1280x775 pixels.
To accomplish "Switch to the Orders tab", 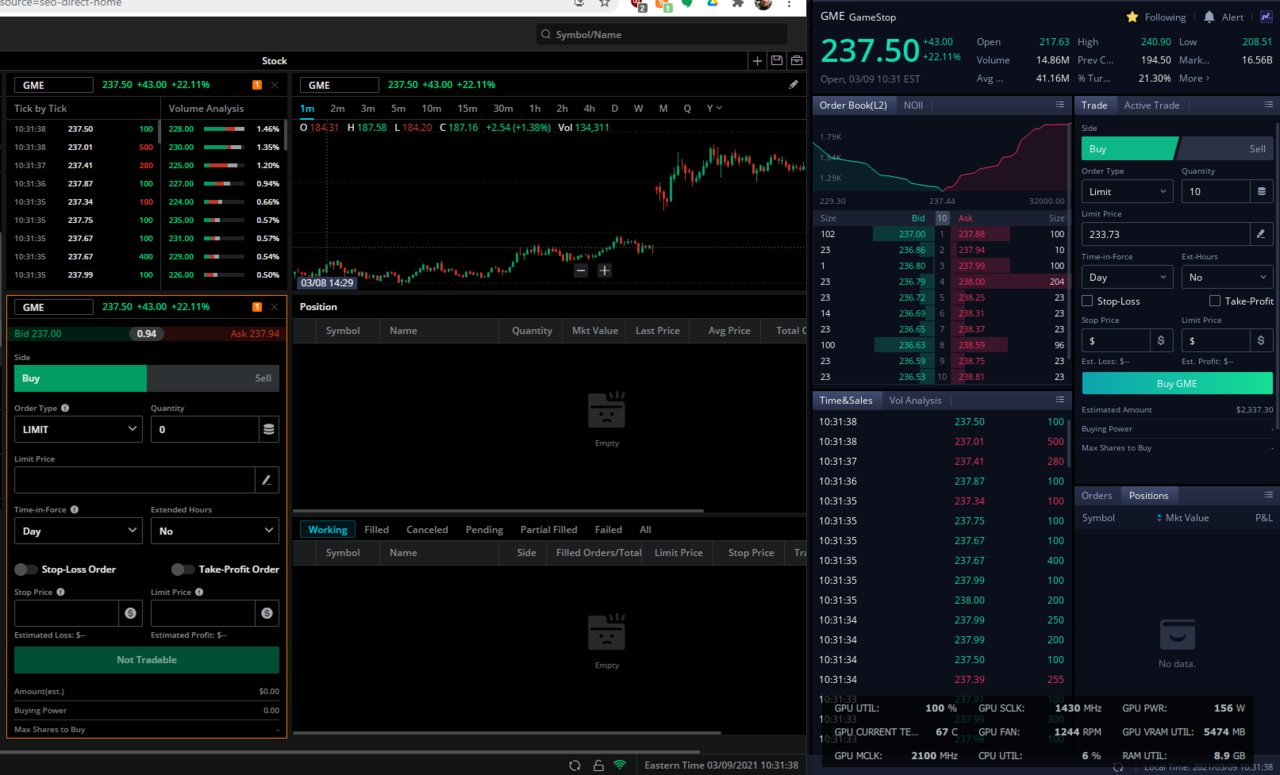I will pyautogui.click(x=1096, y=495).
